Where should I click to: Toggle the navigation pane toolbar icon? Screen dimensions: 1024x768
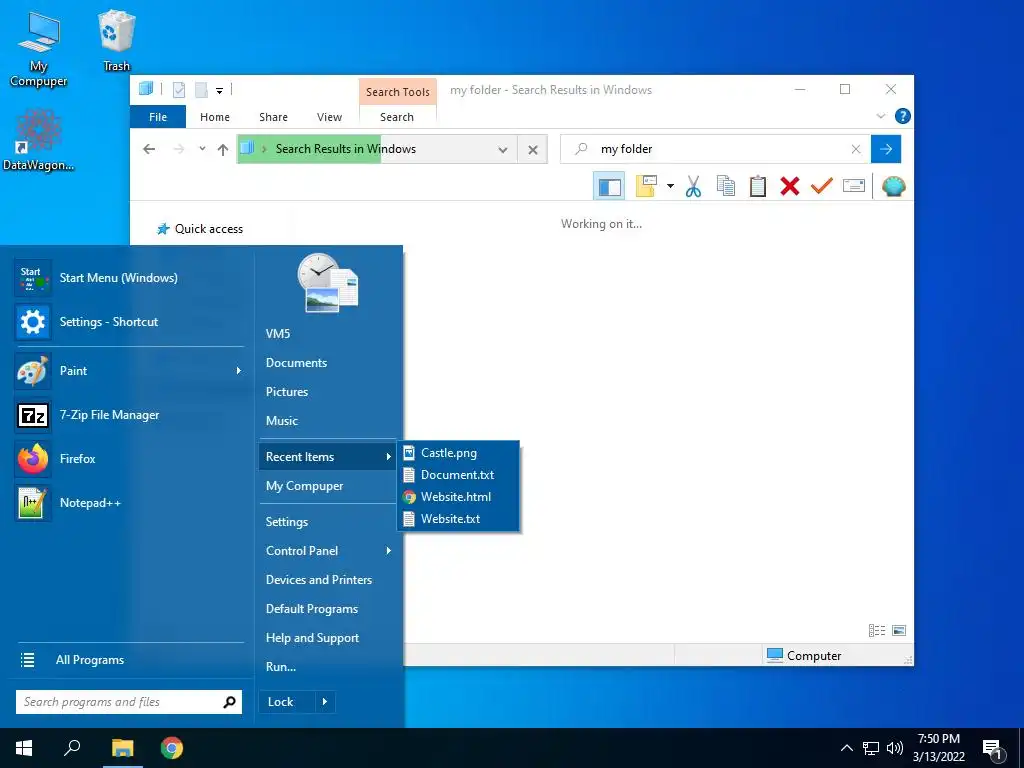609,186
